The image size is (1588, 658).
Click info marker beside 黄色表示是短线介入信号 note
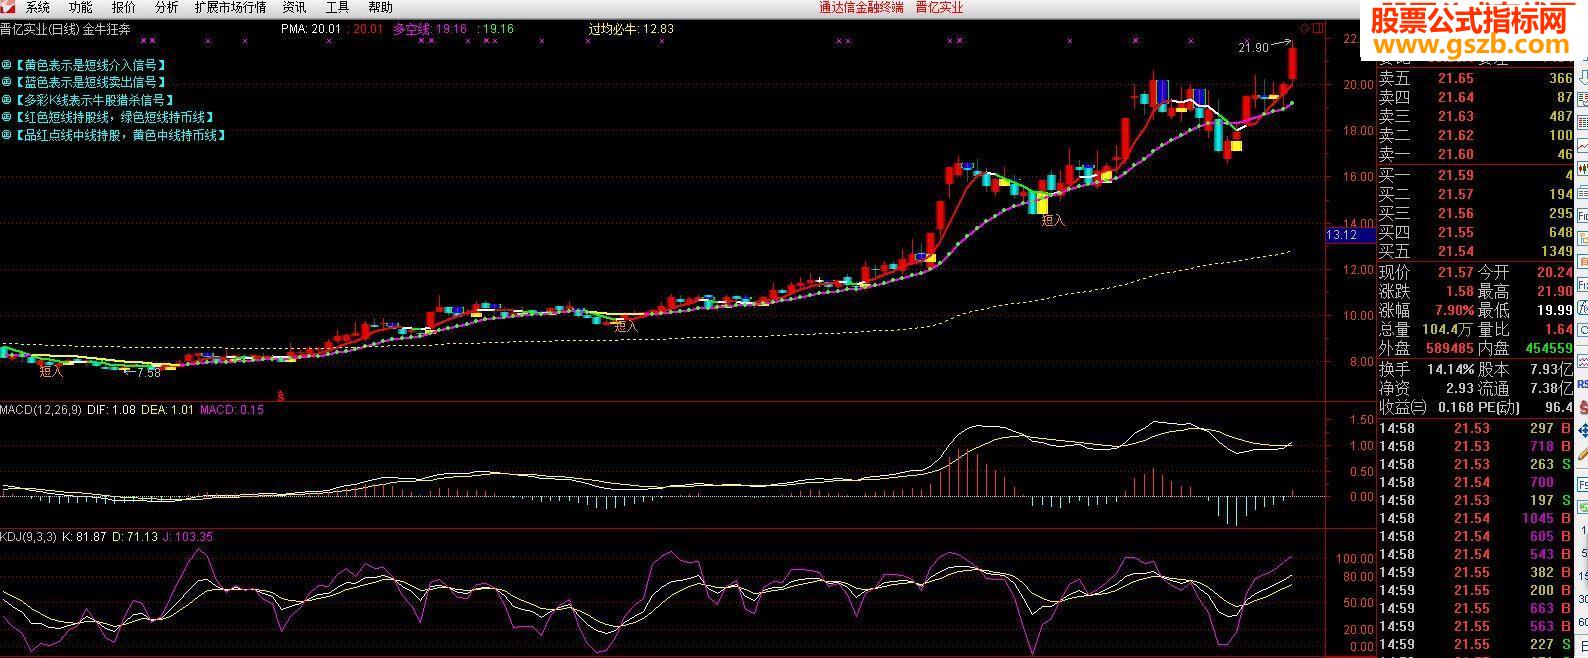coord(6,64)
